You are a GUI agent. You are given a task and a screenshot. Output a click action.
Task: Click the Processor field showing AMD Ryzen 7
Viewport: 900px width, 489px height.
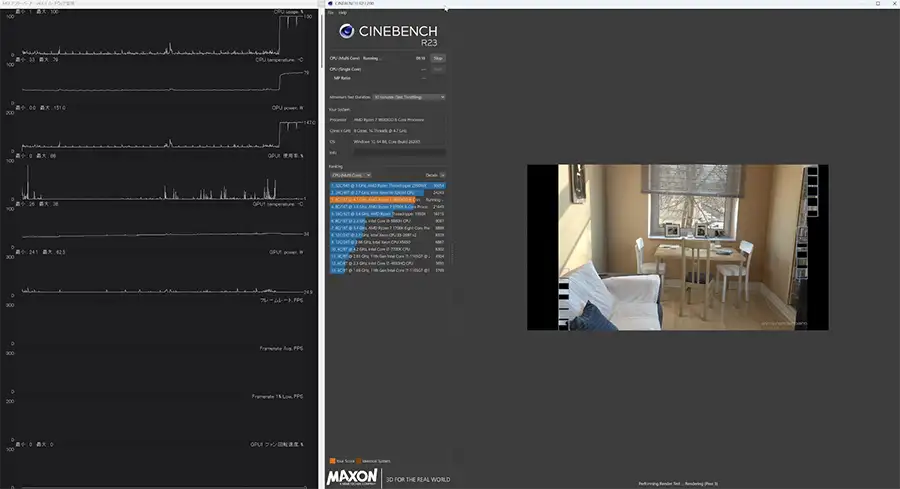(x=399, y=120)
